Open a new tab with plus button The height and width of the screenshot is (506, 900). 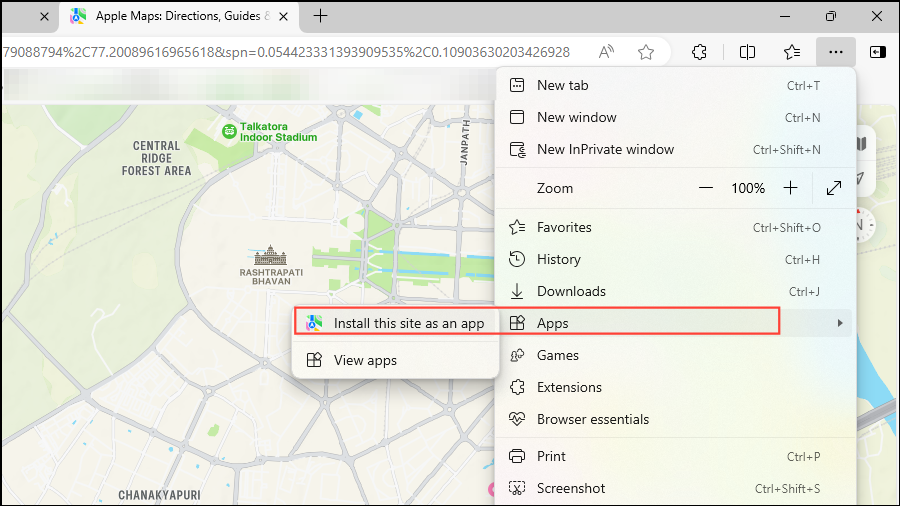[320, 16]
